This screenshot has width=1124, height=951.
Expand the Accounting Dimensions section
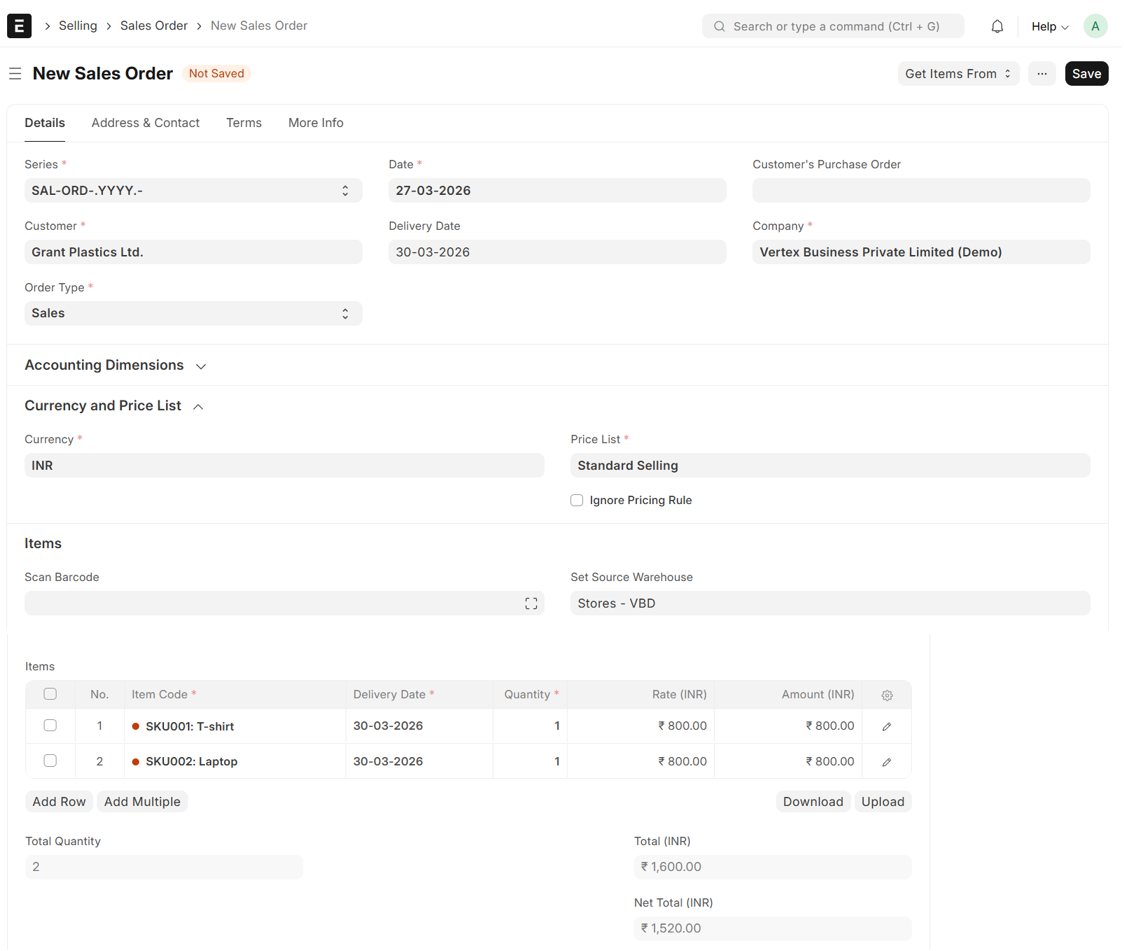115,366
